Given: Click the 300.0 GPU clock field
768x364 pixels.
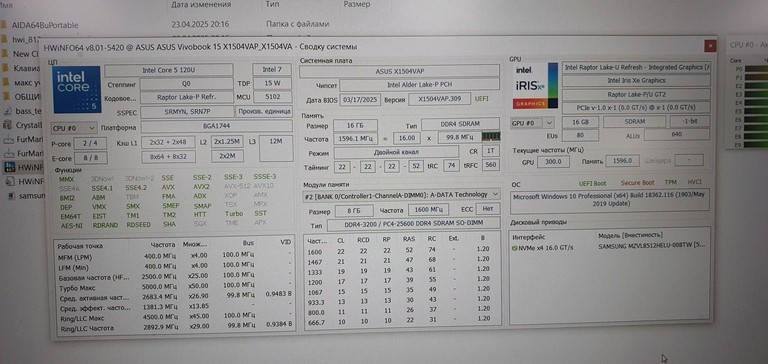Looking at the screenshot, I should pos(553,161).
